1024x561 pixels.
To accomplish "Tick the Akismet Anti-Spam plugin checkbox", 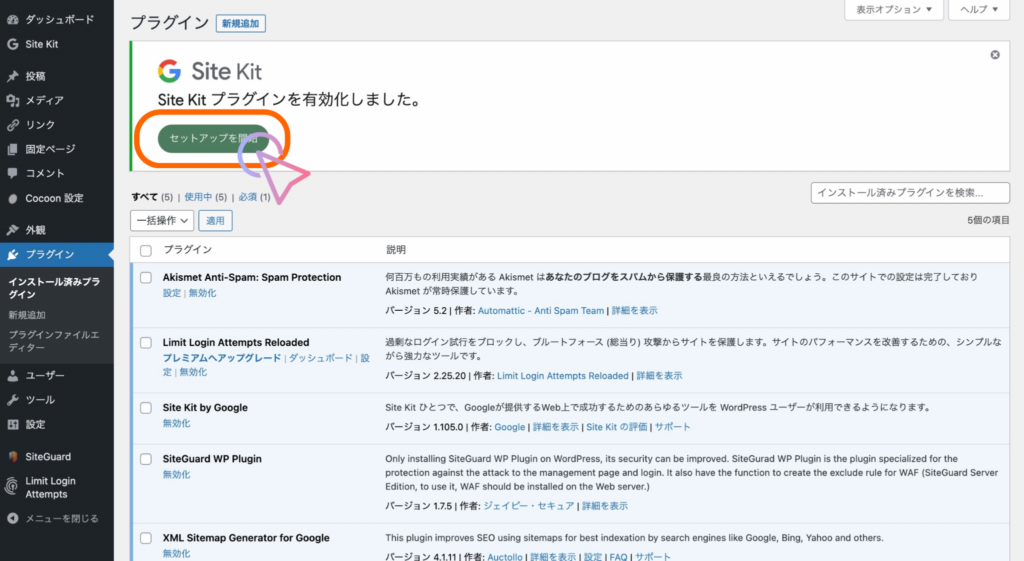I will 146,278.
